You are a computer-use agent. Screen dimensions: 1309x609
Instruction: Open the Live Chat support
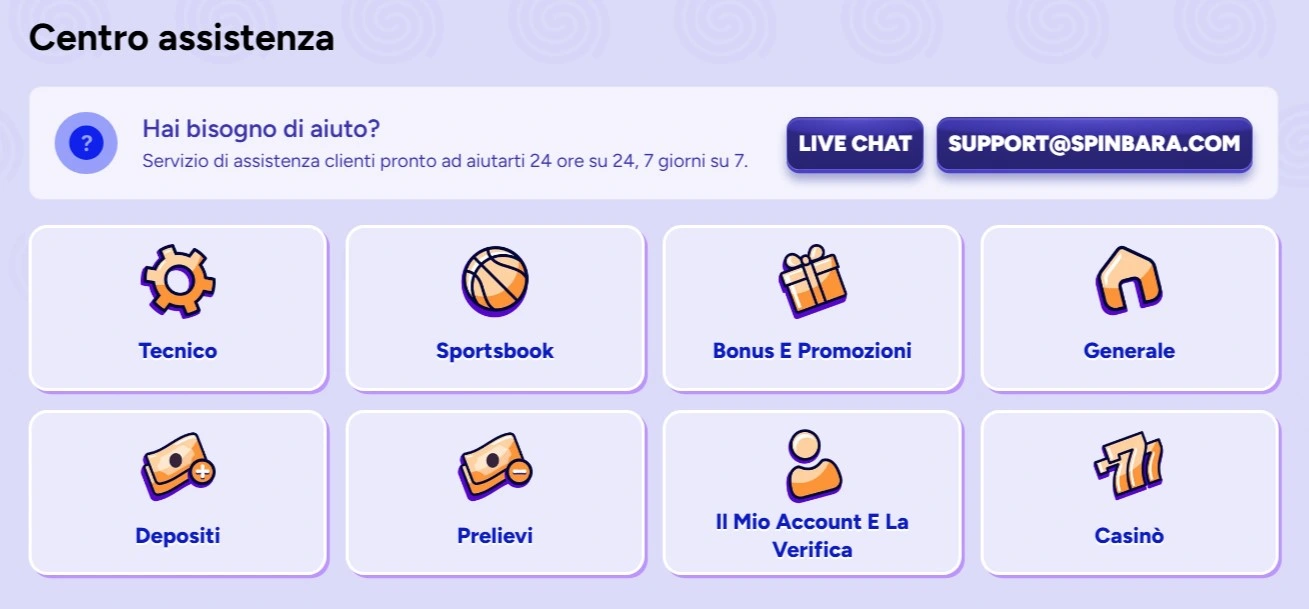pyautogui.click(x=855, y=143)
